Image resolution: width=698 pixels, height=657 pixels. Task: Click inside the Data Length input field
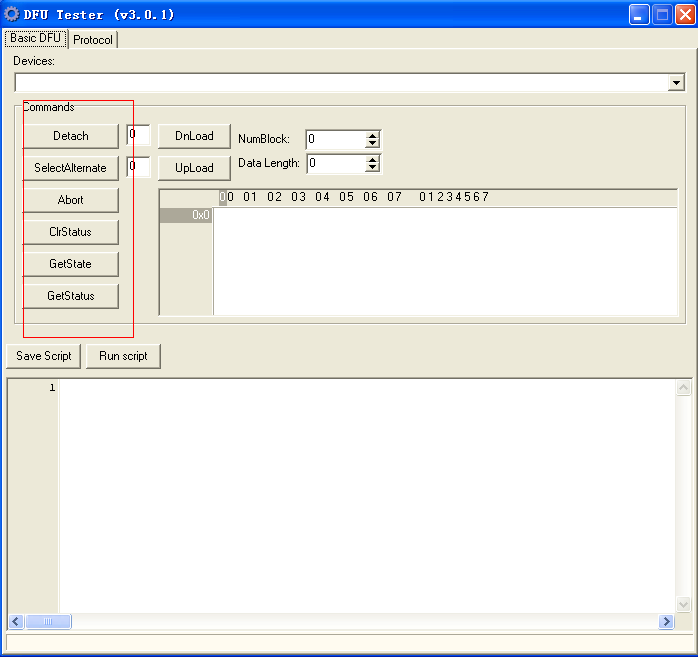(x=336, y=163)
